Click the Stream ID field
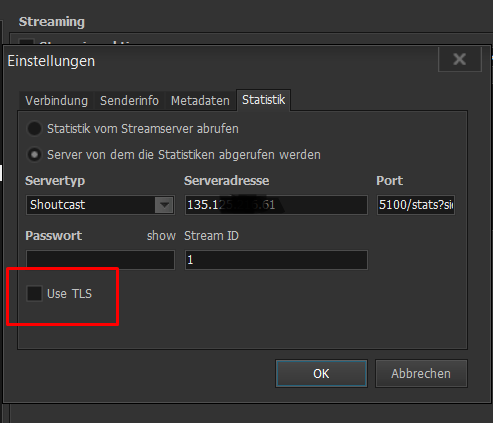 pyautogui.click(x=276, y=260)
